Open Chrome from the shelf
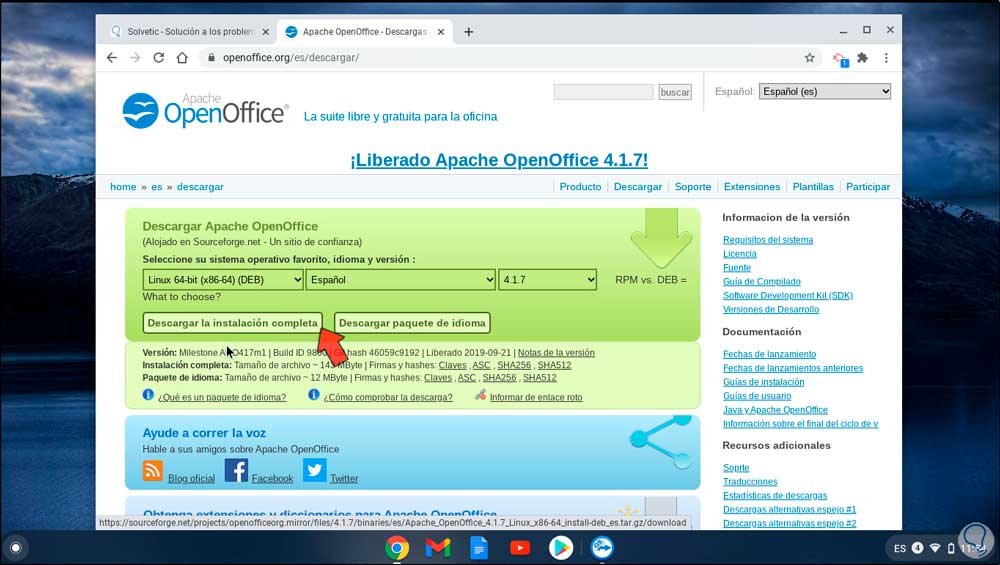Viewport: 1000px width, 565px height. click(397, 548)
